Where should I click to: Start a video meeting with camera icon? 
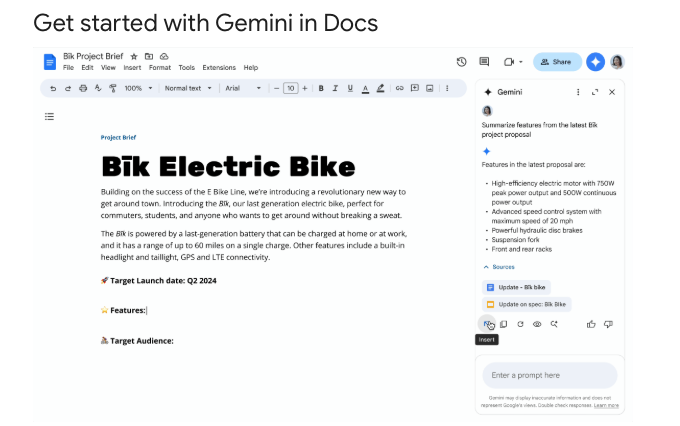tap(509, 62)
